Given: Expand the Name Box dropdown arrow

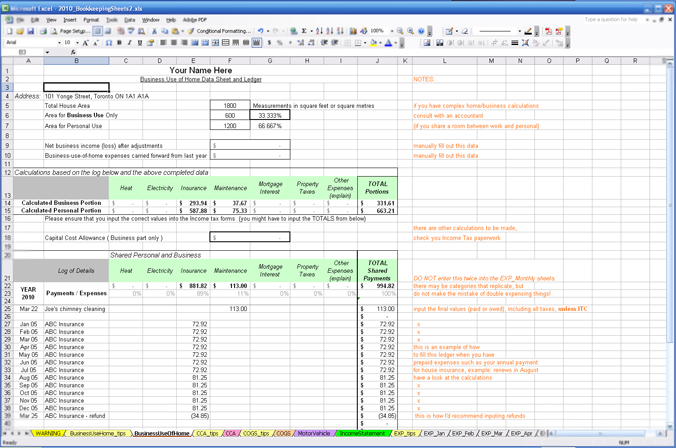Looking at the screenshot, I should pyautogui.click(x=47, y=52).
